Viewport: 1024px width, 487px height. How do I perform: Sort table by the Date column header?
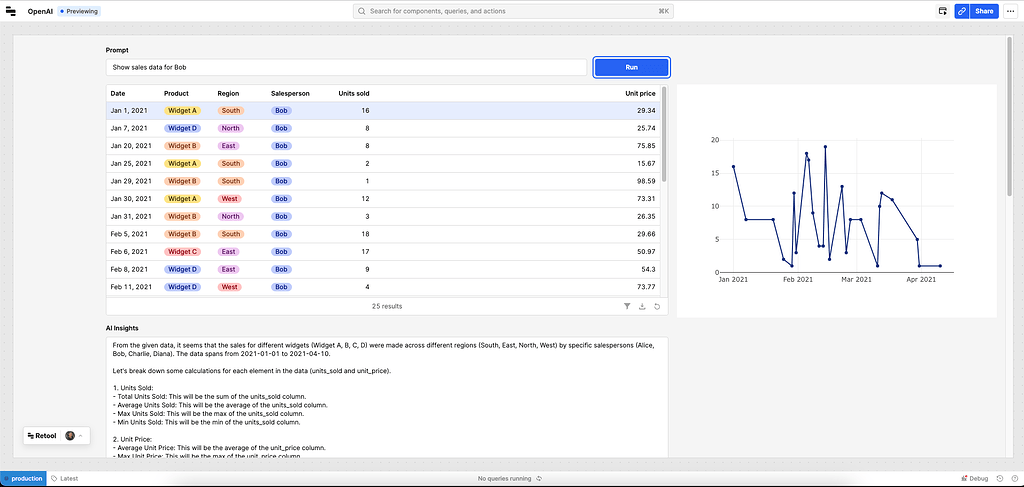[x=118, y=93]
